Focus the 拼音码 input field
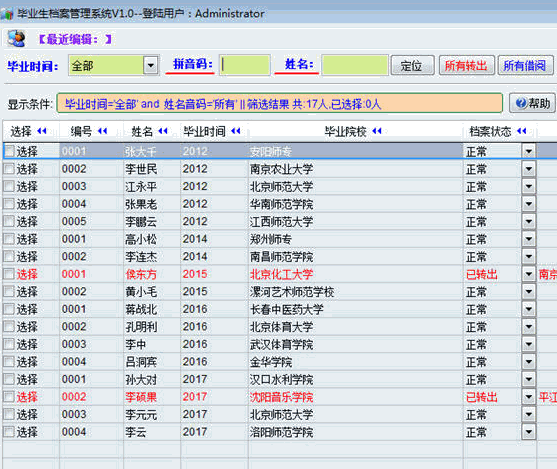The image size is (557, 469). pos(245,65)
